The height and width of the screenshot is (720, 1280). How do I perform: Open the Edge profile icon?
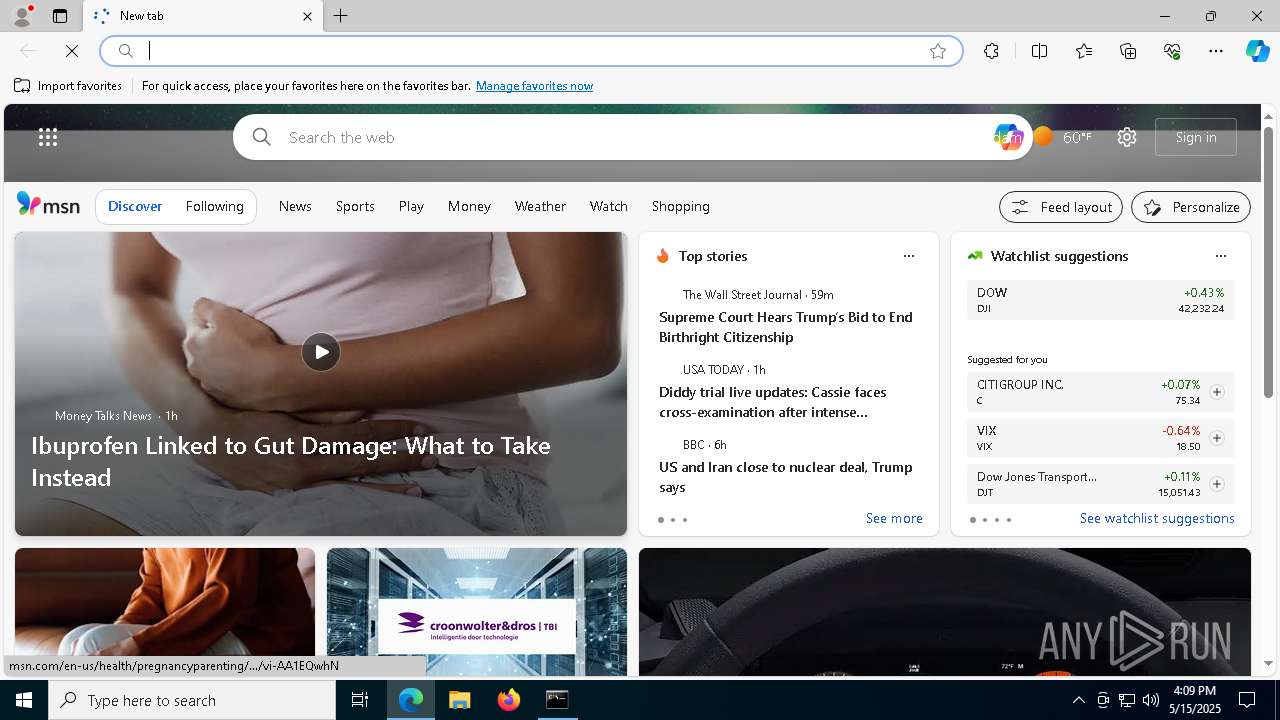click(21, 16)
